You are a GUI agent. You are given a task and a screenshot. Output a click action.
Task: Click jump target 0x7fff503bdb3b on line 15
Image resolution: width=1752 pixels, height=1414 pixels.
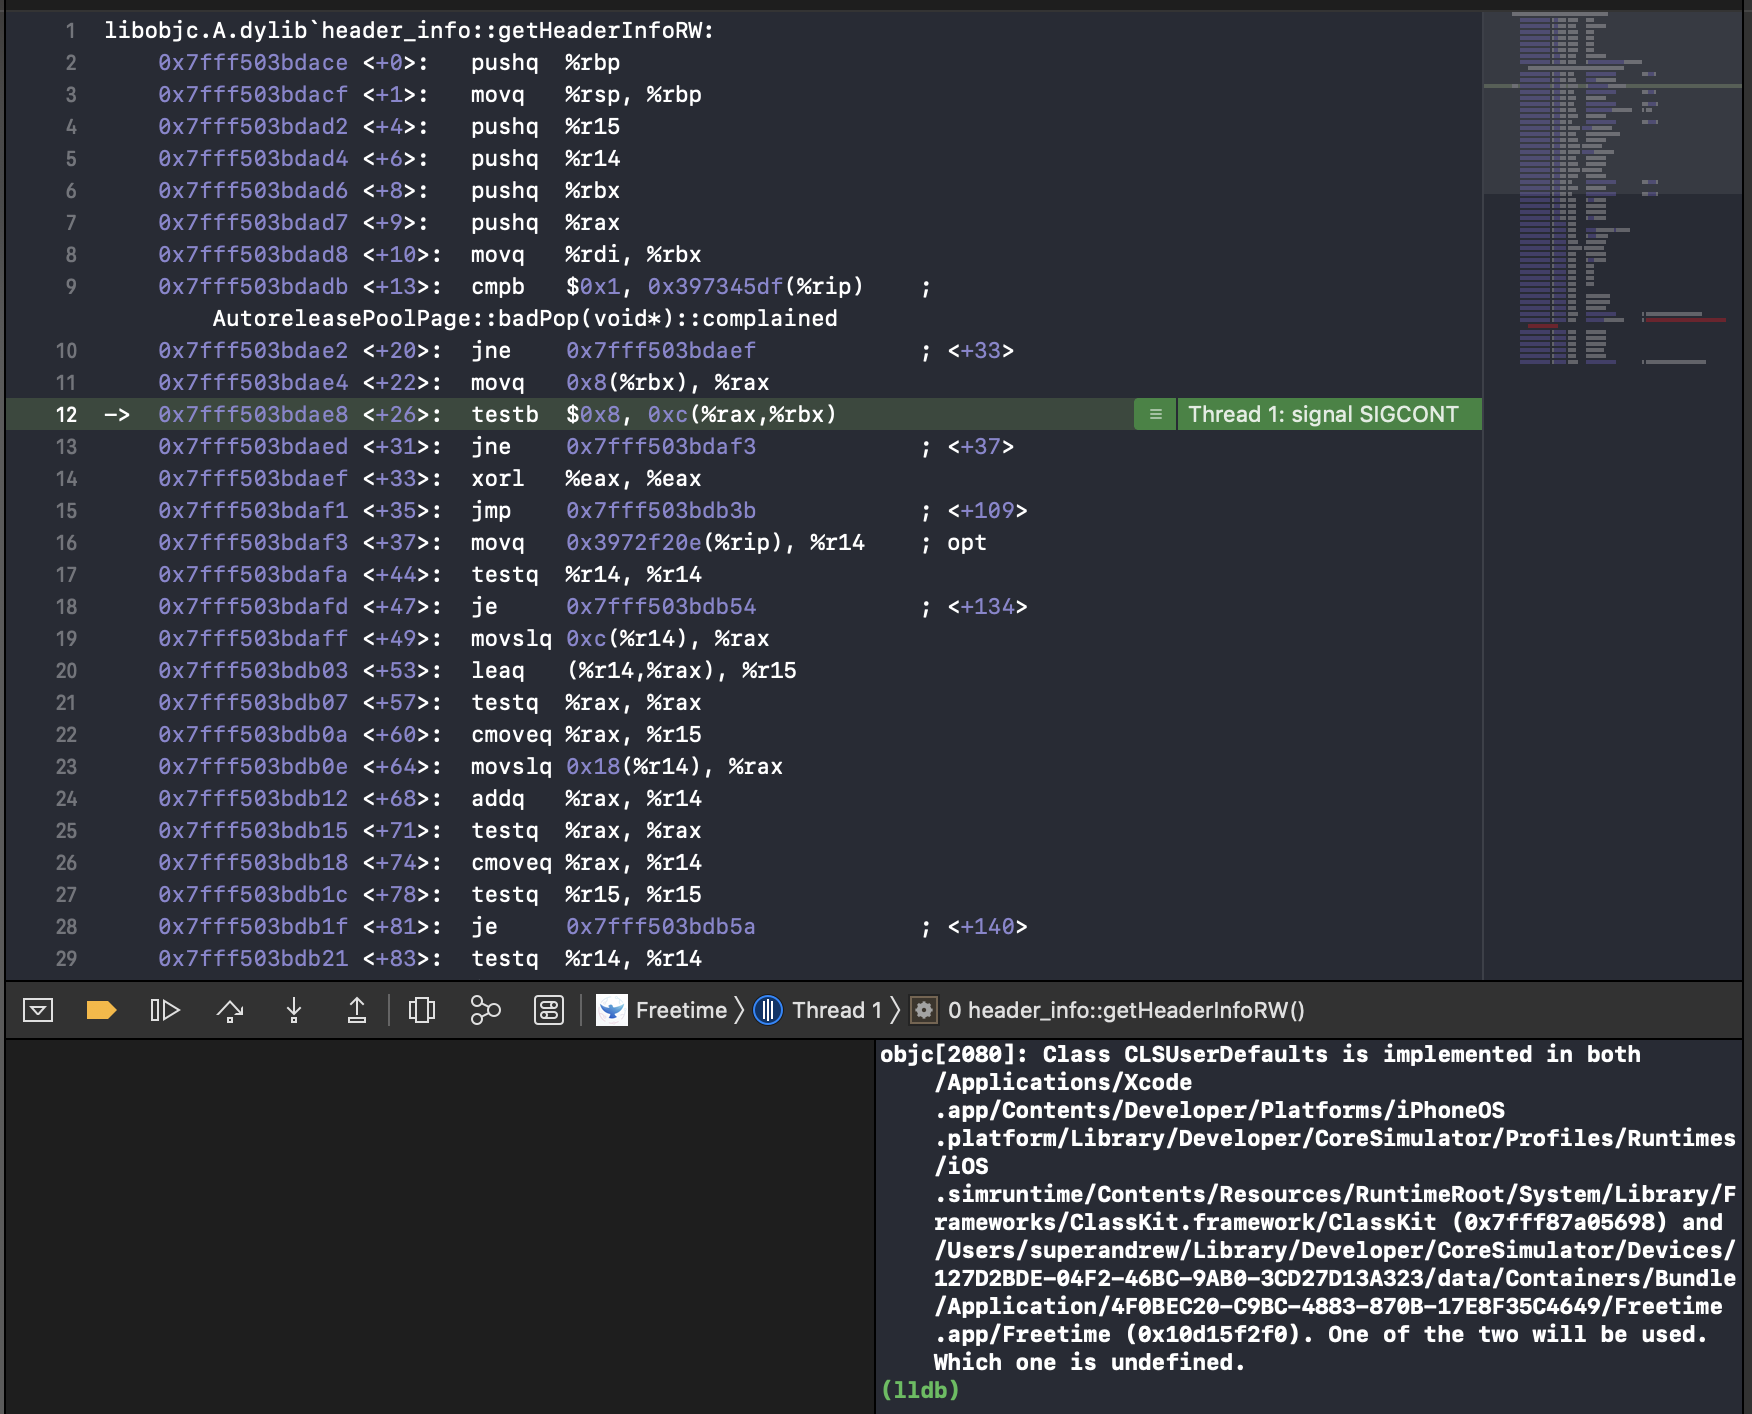click(661, 510)
